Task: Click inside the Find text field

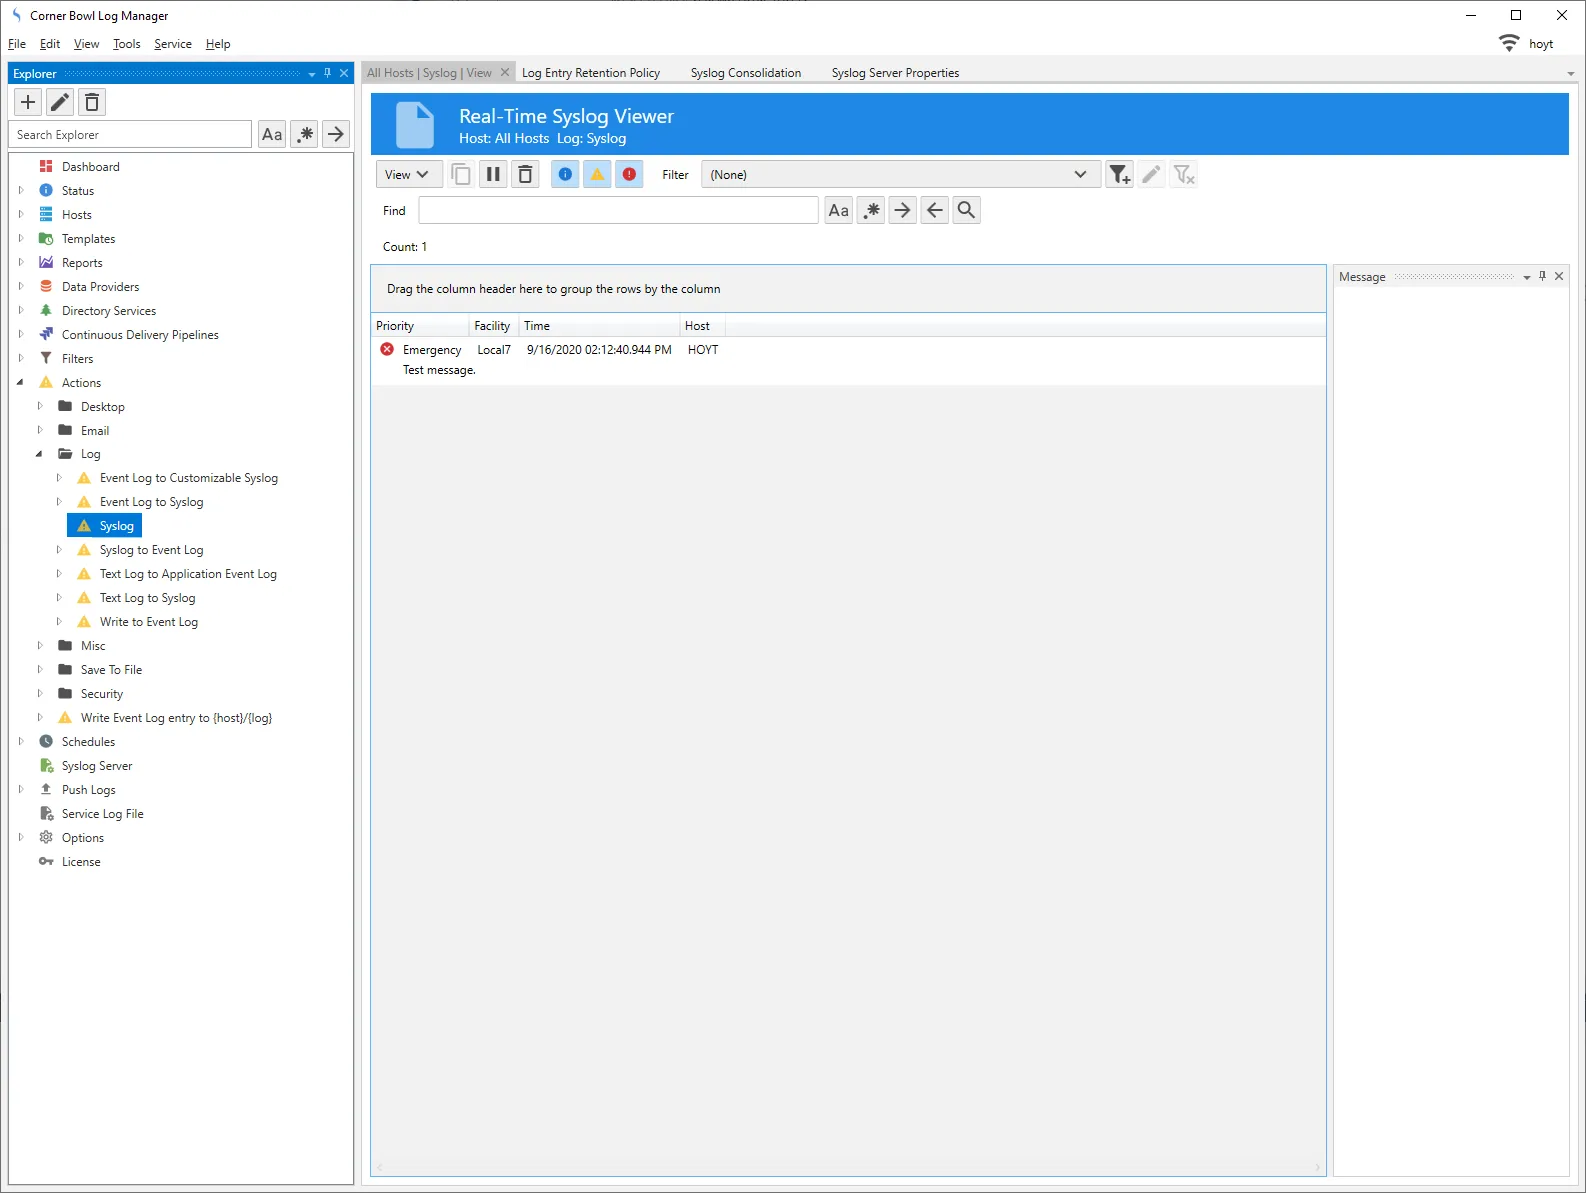Action: (618, 210)
